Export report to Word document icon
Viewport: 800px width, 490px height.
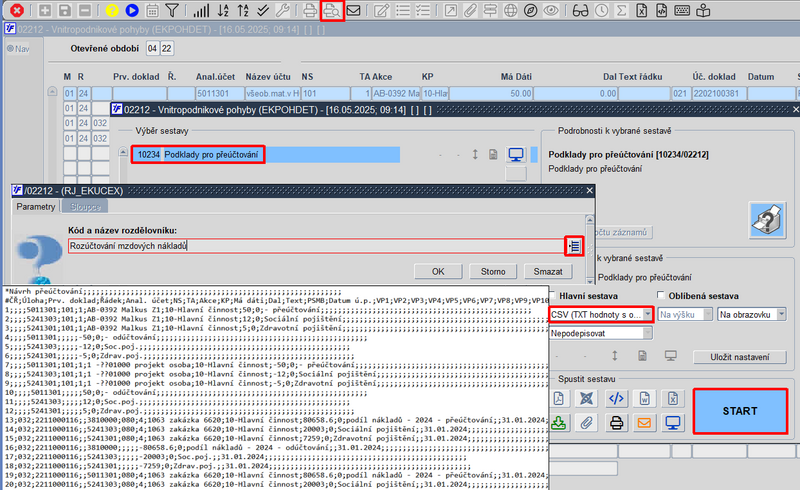click(644, 399)
